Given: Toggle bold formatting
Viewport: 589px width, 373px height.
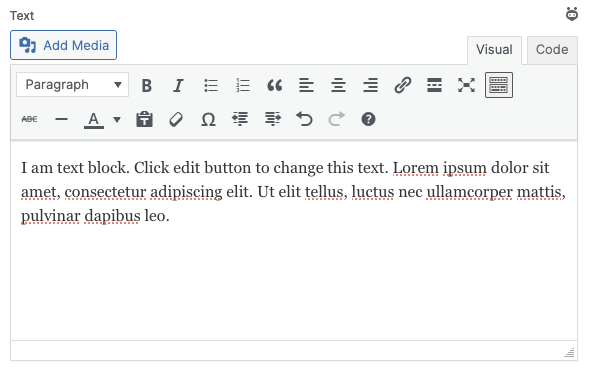Looking at the screenshot, I should point(147,85).
